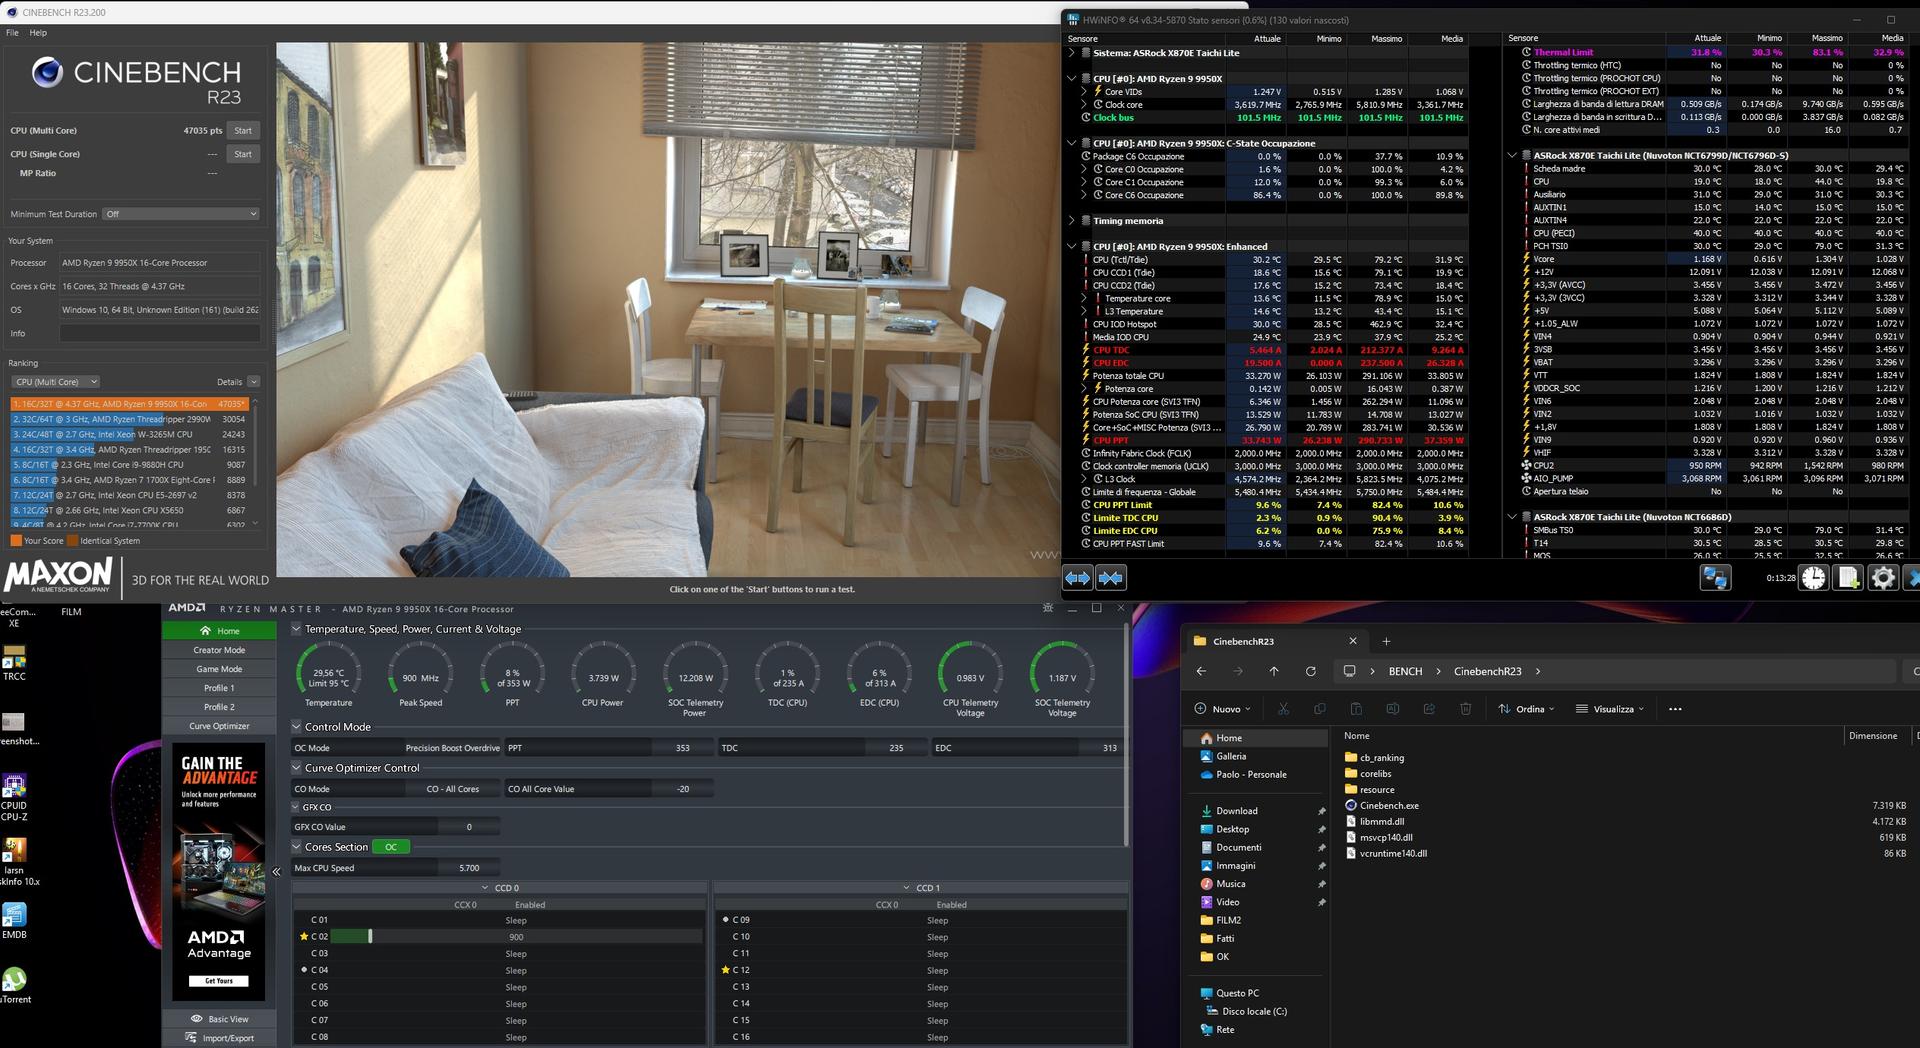The width and height of the screenshot is (1920, 1048).
Task: Switch to Ryzen Master Basic View
Action: tap(219, 1019)
